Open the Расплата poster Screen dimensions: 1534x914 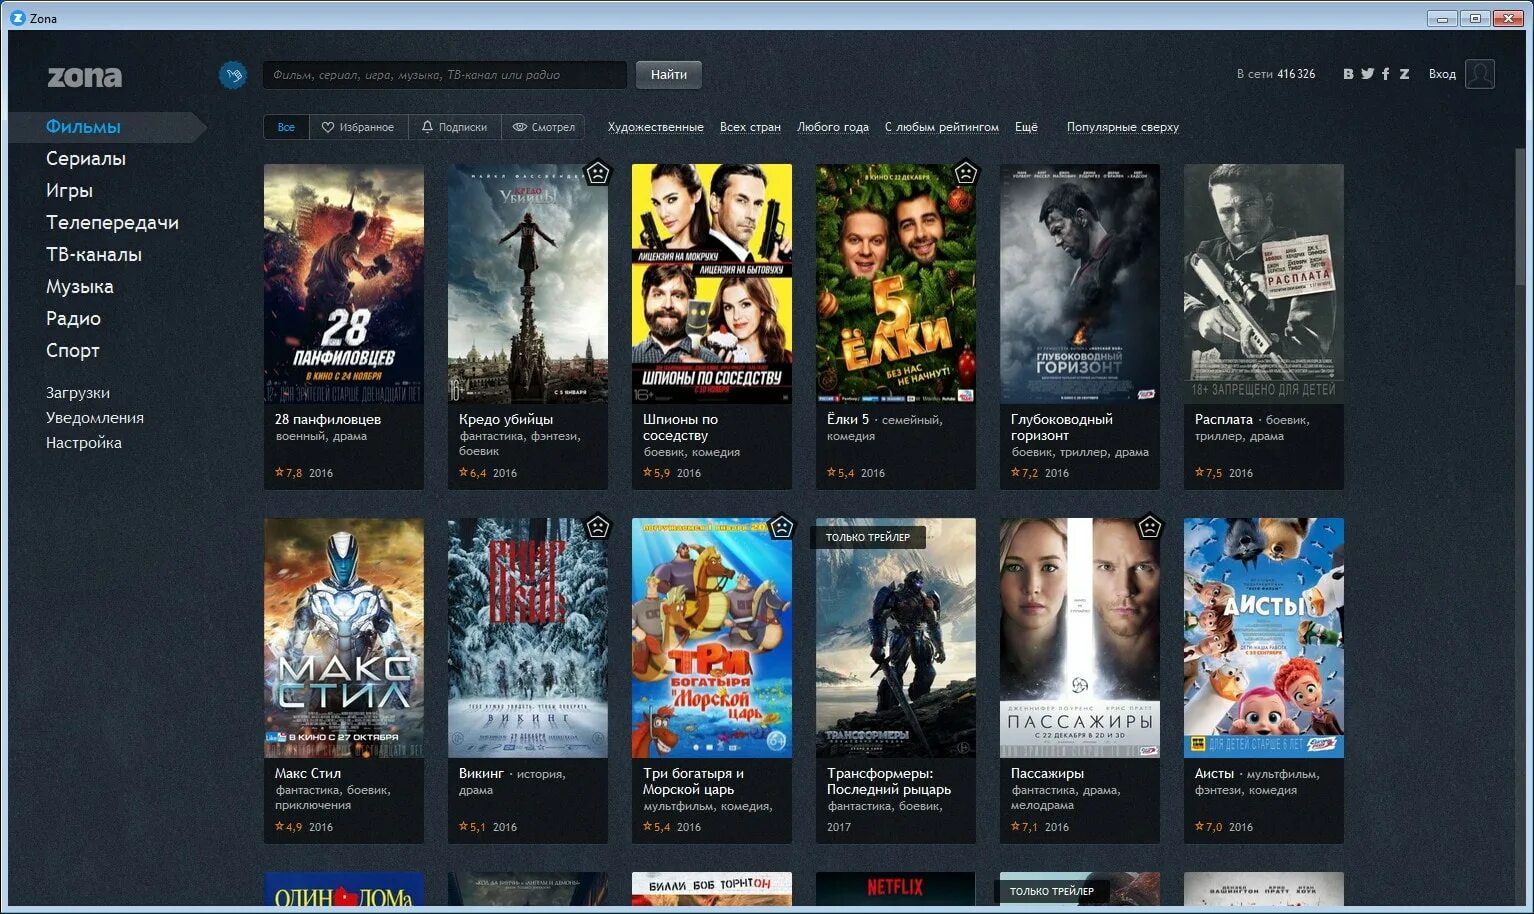pyautogui.click(x=1264, y=284)
